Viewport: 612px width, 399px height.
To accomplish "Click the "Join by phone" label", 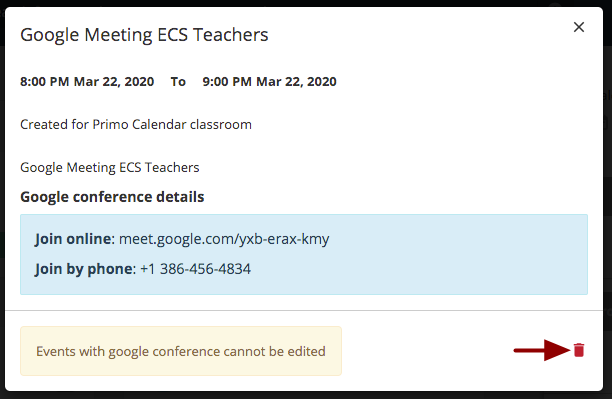I will click(84, 269).
